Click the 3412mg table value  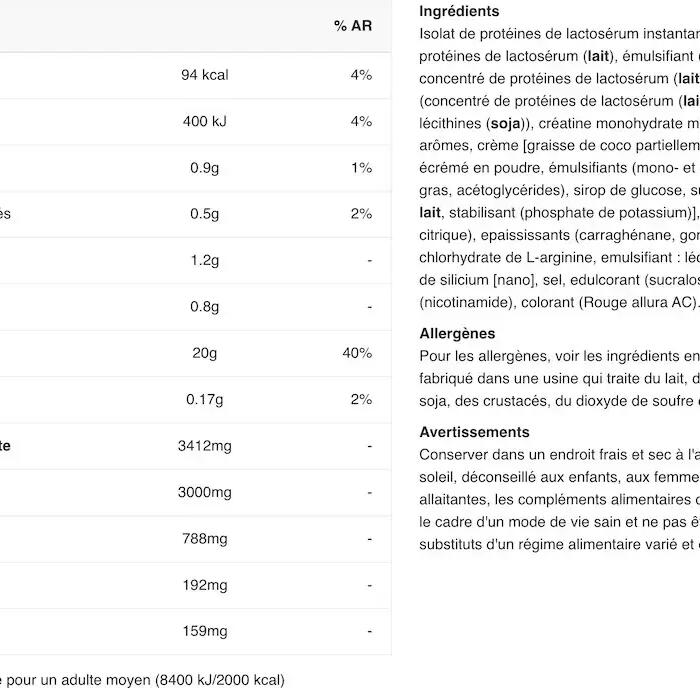click(x=204, y=446)
